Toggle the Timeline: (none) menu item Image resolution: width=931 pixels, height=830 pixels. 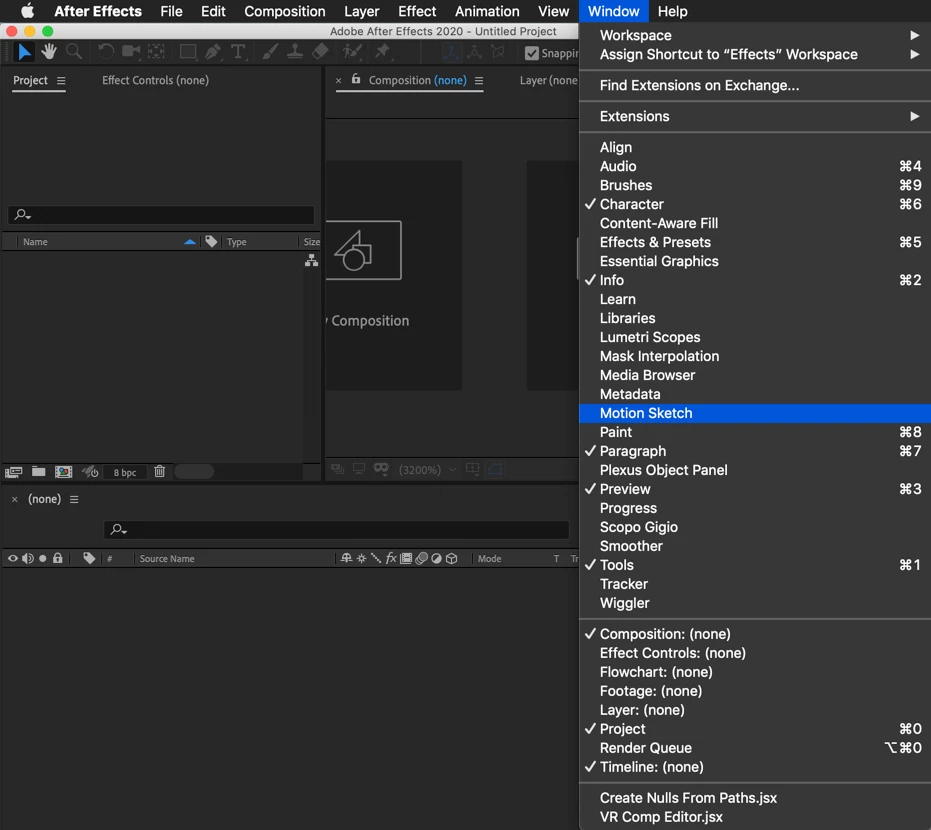755,767
